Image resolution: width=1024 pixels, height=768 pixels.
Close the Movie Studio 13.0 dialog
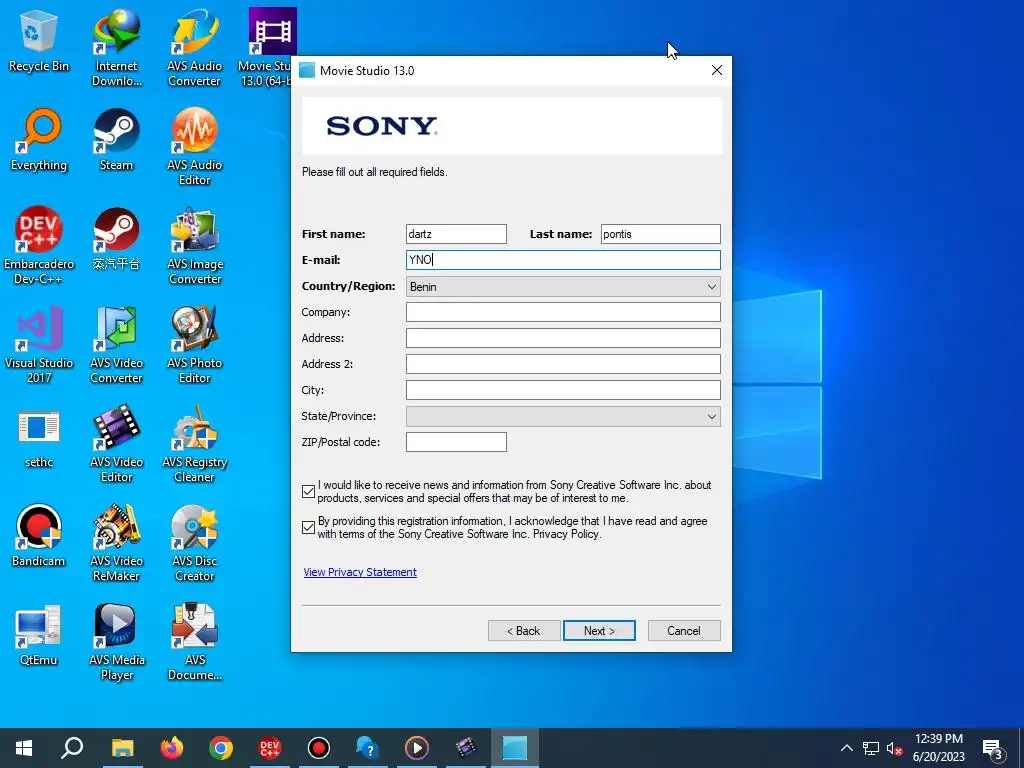pyautogui.click(x=716, y=71)
